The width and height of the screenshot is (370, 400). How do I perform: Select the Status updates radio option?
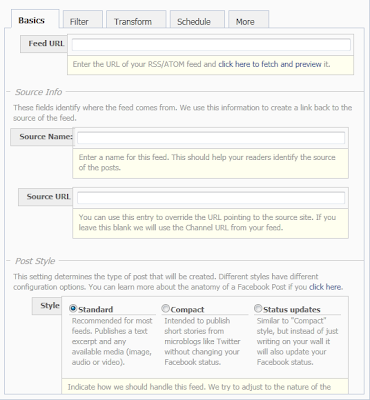point(258,309)
